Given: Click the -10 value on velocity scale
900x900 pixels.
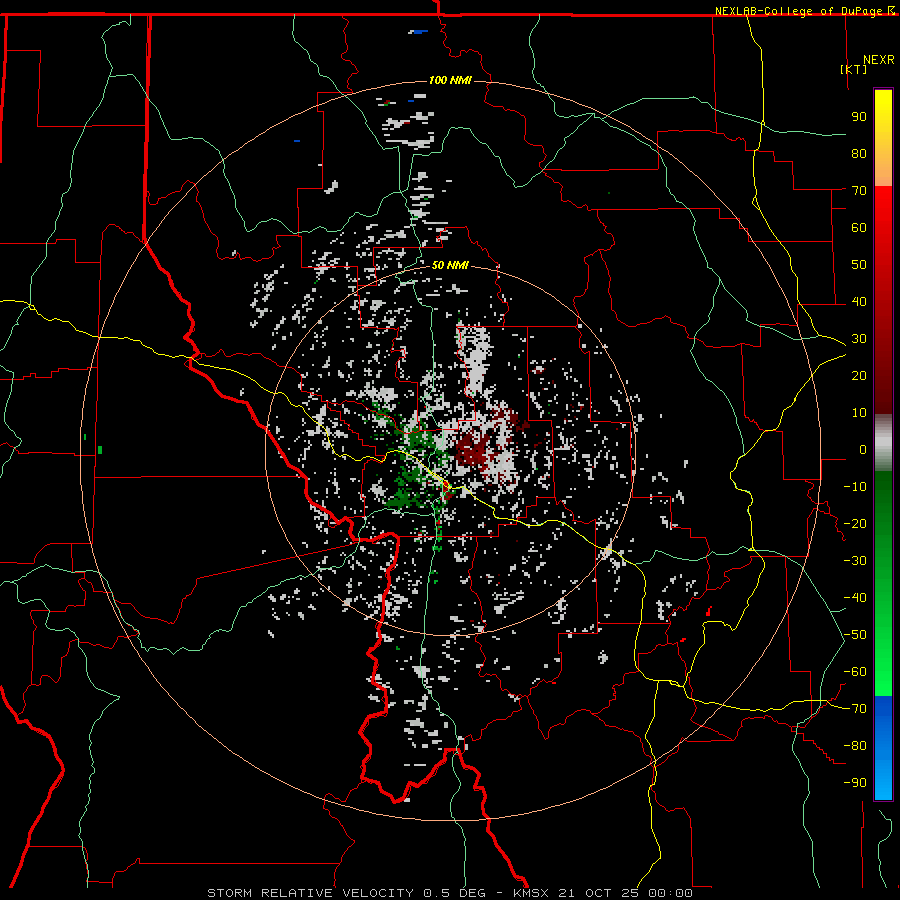Looking at the screenshot, I should tap(855, 487).
